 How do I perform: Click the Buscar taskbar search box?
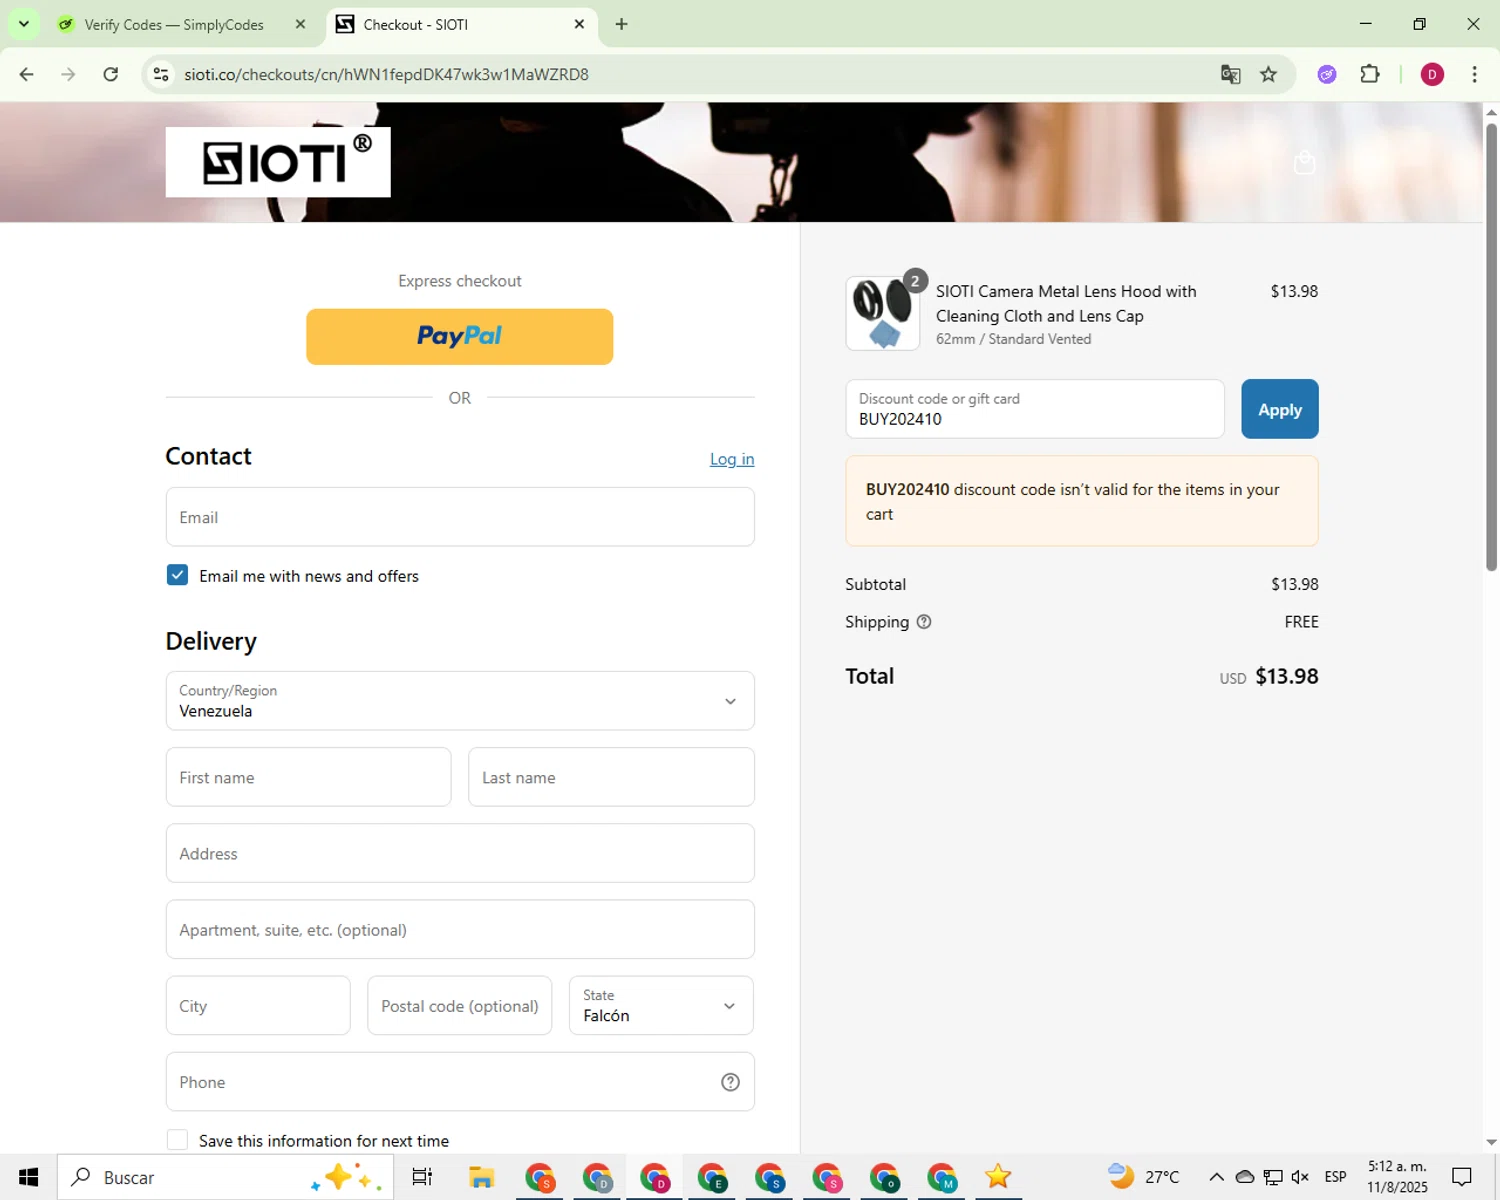tap(225, 1177)
